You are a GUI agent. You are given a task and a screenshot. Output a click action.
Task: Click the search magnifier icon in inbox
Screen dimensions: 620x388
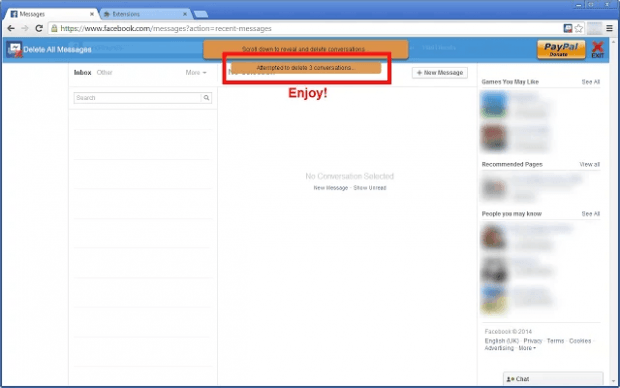[206, 98]
